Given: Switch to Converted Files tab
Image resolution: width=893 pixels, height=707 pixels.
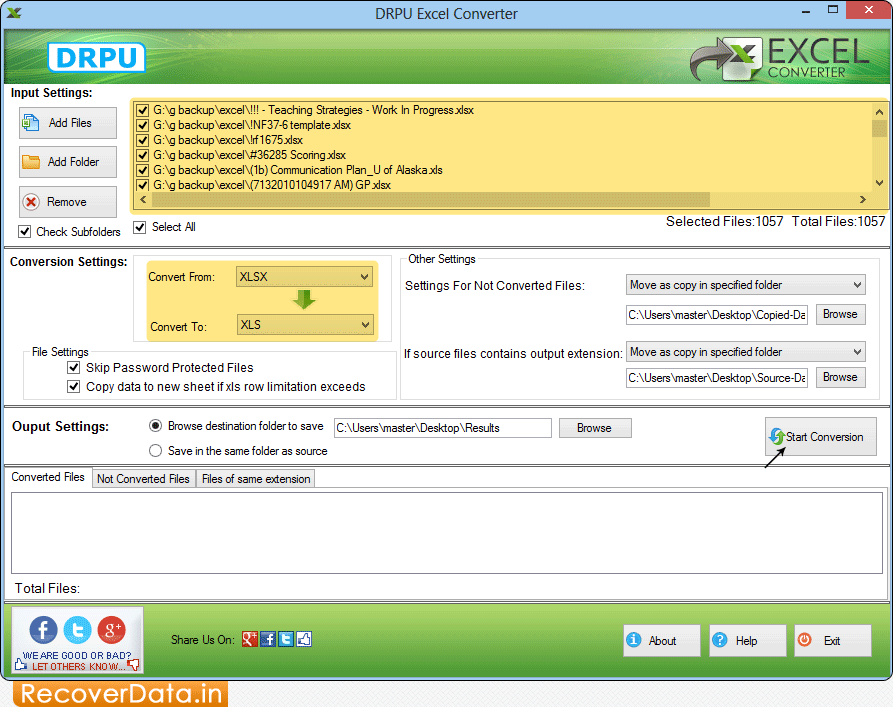Looking at the screenshot, I should pos(48,477).
